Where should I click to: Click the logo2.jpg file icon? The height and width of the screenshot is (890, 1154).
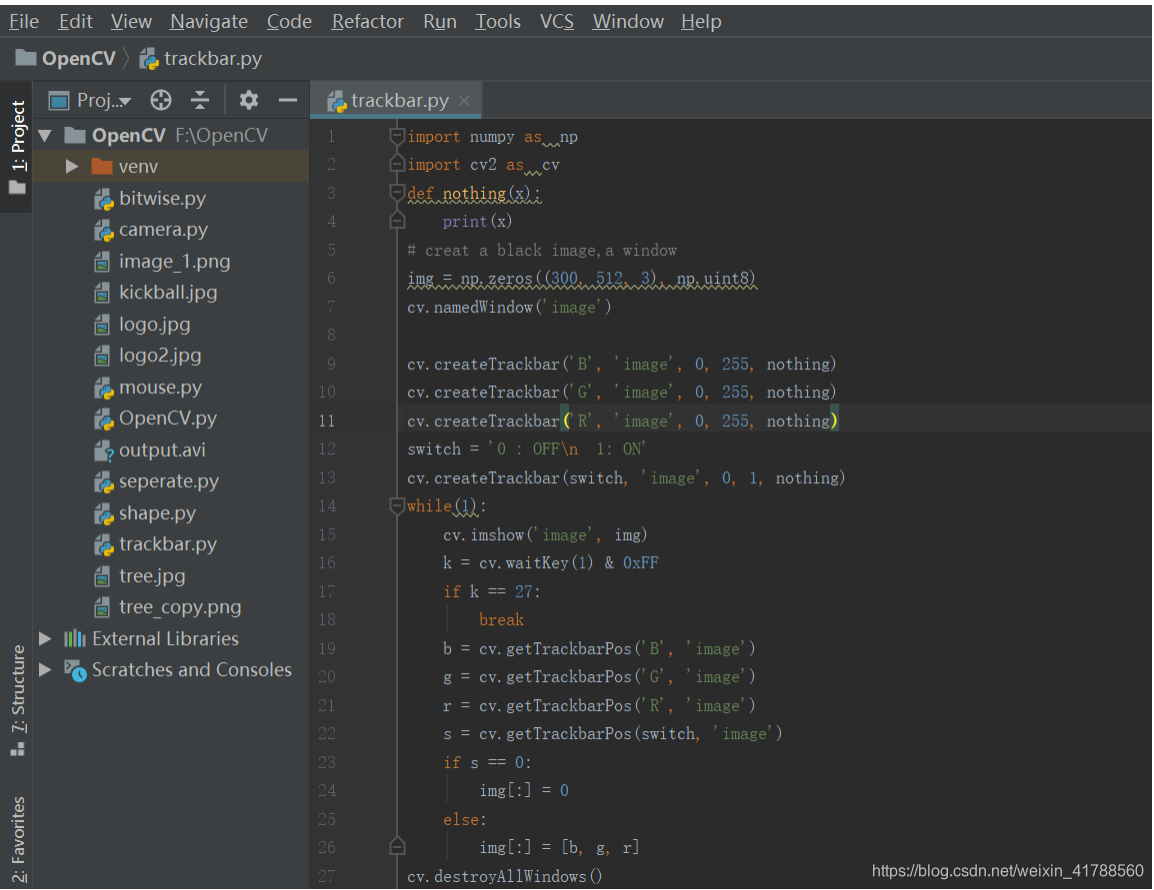(102, 356)
